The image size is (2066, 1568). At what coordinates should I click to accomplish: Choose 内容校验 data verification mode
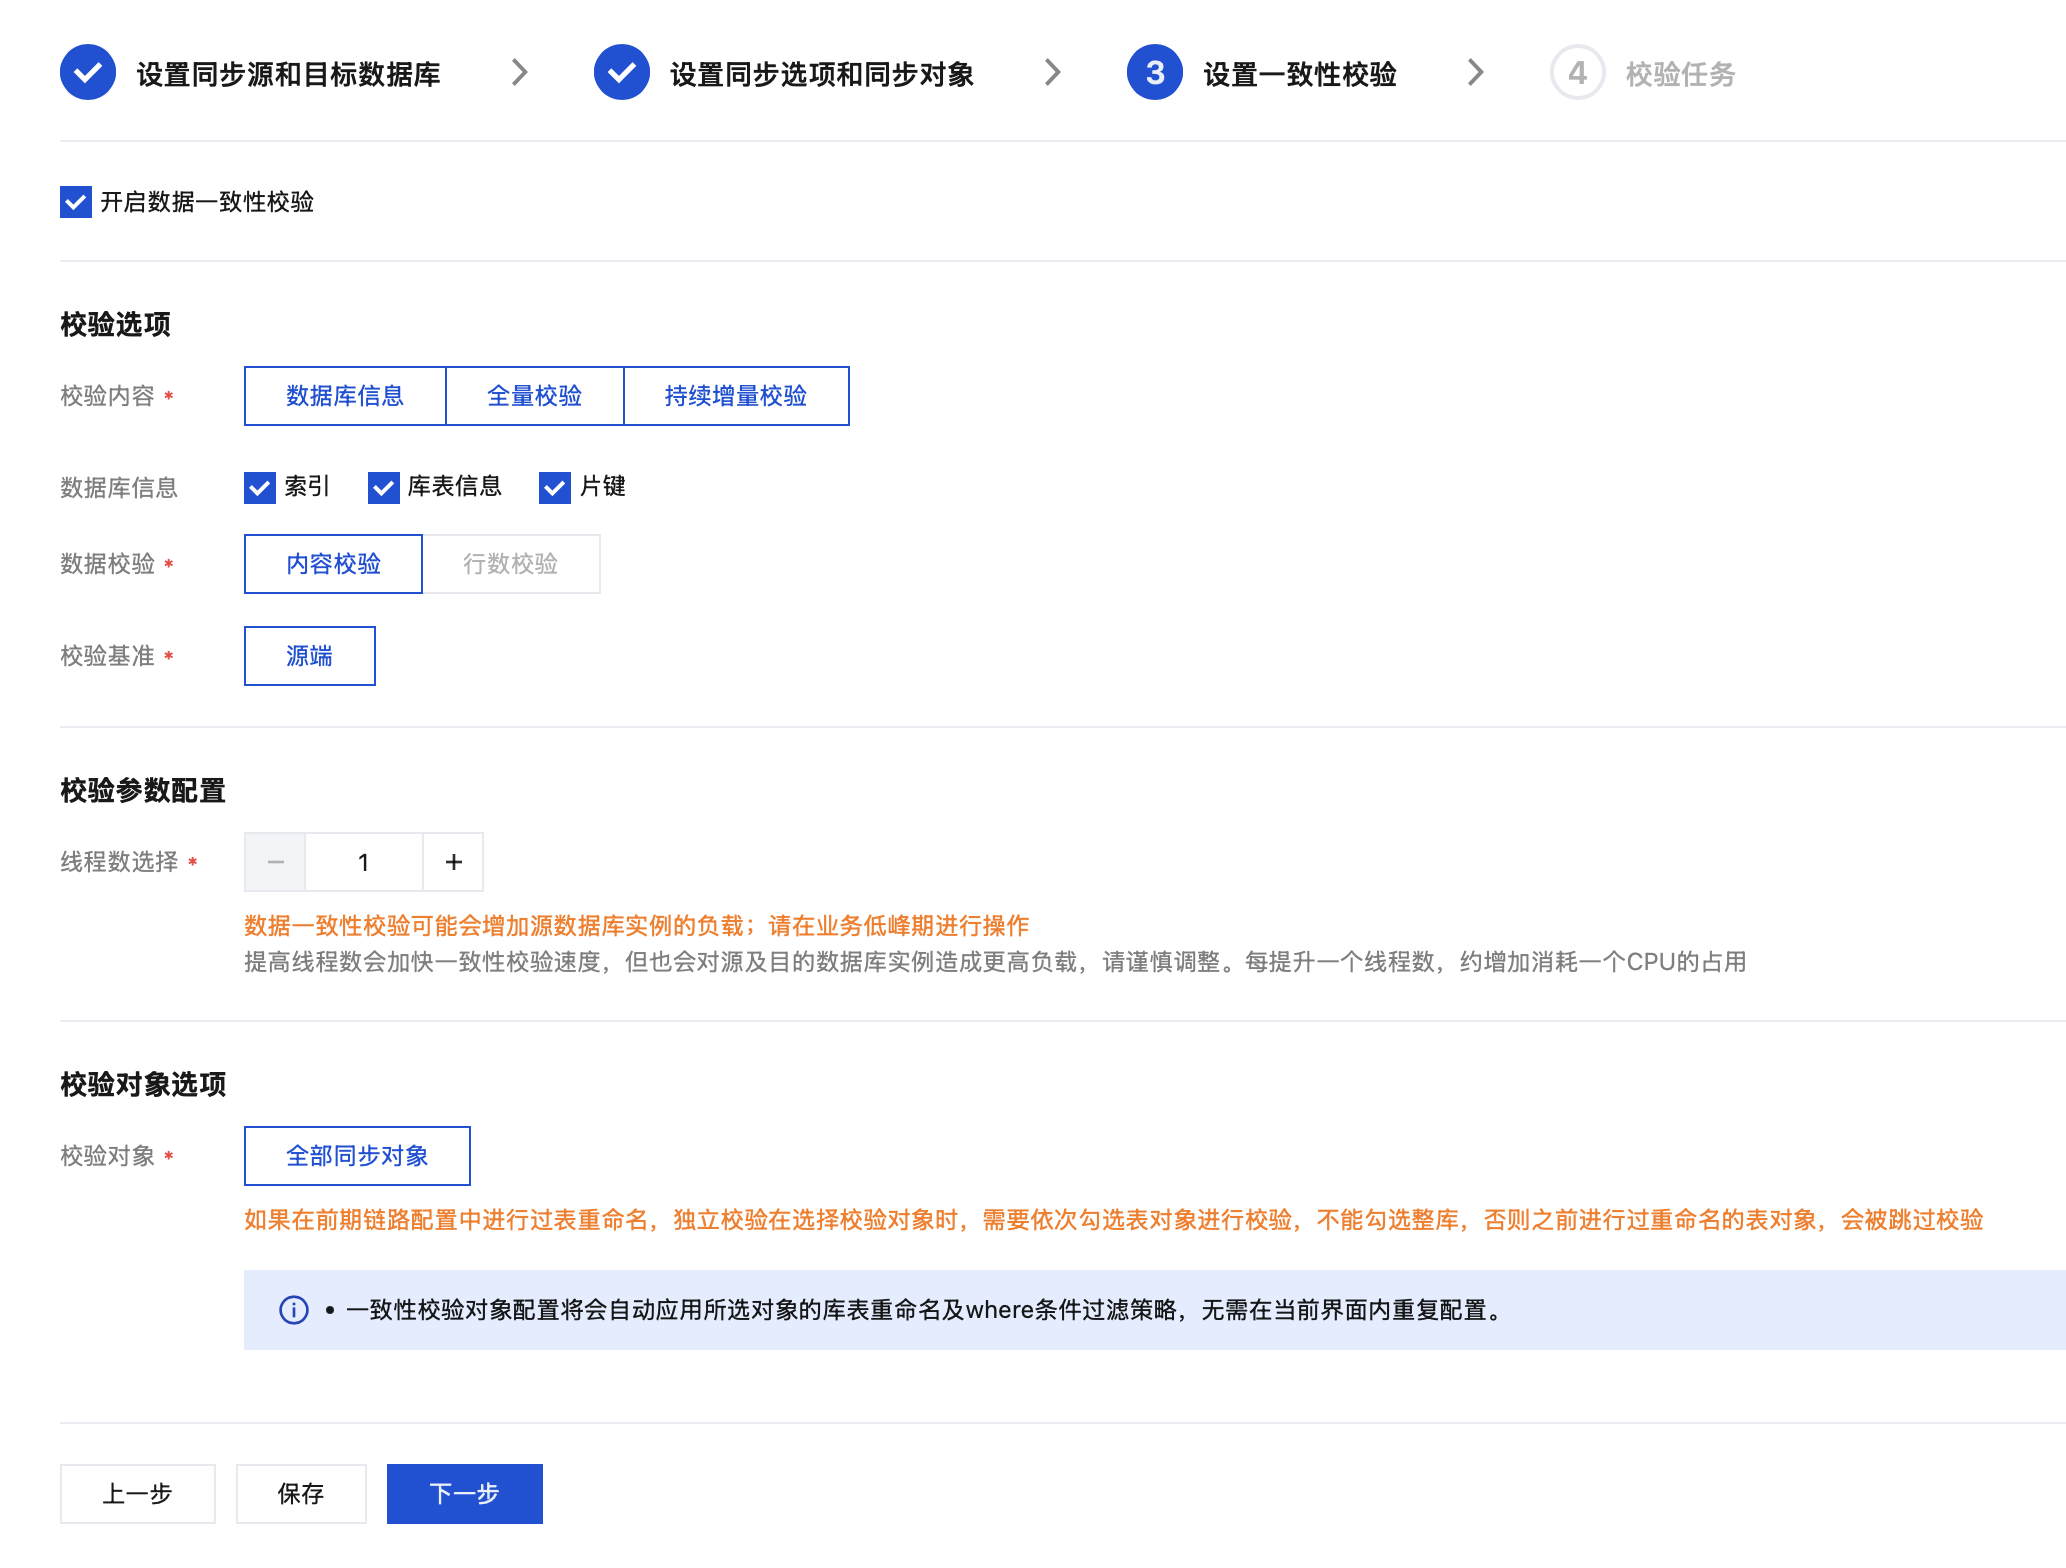click(x=333, y=564)
